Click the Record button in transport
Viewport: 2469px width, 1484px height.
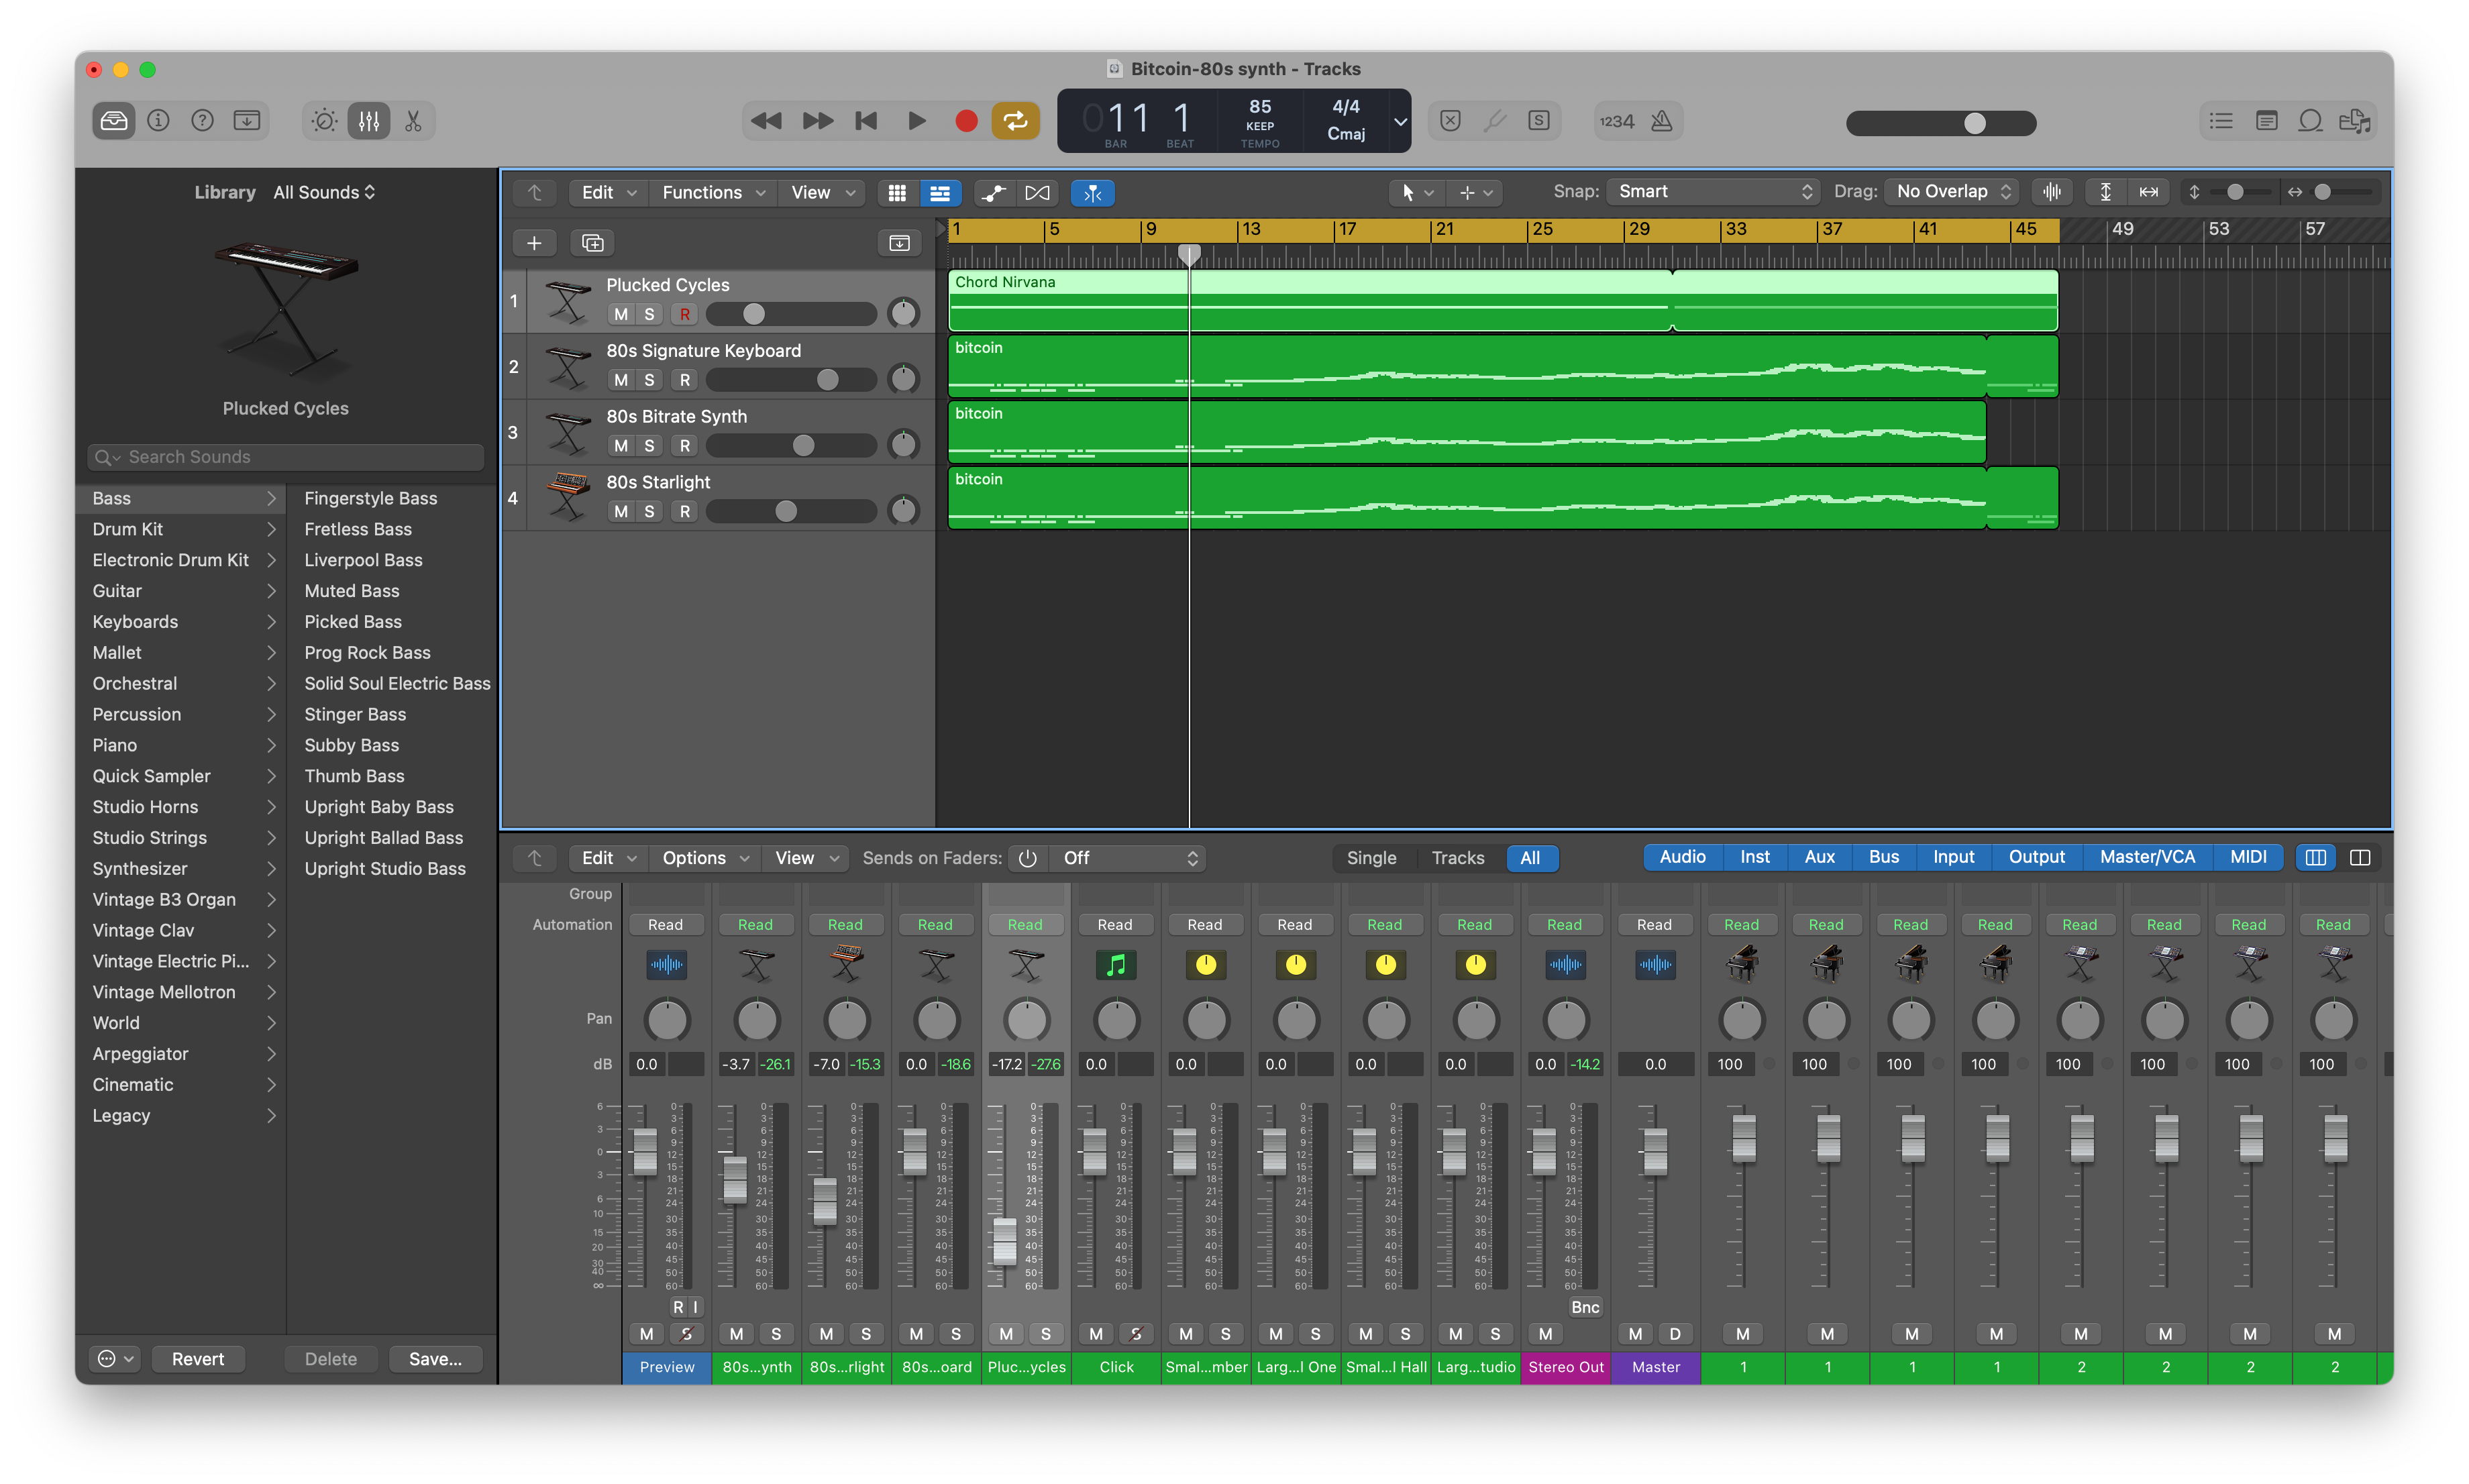click(965, 121)
